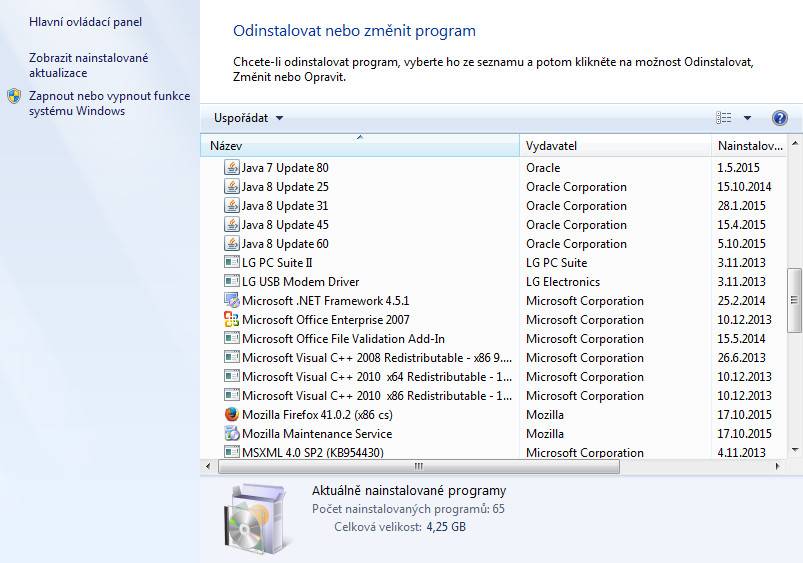Click the Visual C++ 2008 Redistributable icon
Image resolution: width=803 pixels, height=563 pixels.
tap(232, 357)
